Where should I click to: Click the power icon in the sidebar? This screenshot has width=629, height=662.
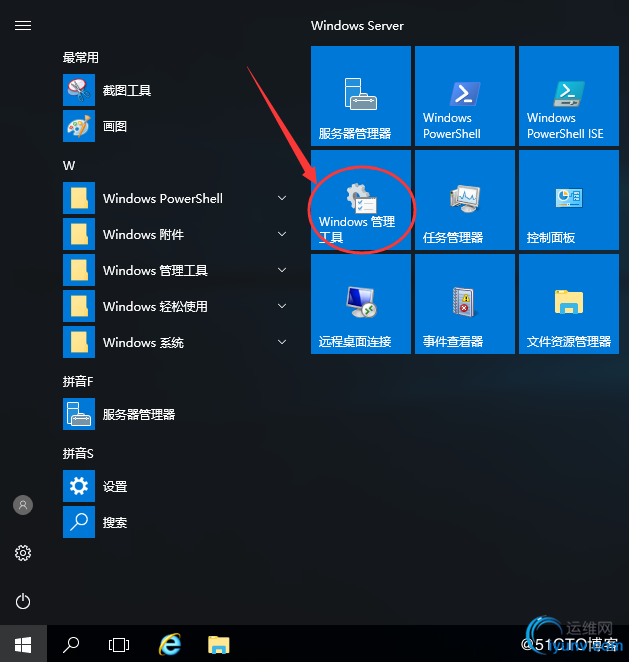23,601
